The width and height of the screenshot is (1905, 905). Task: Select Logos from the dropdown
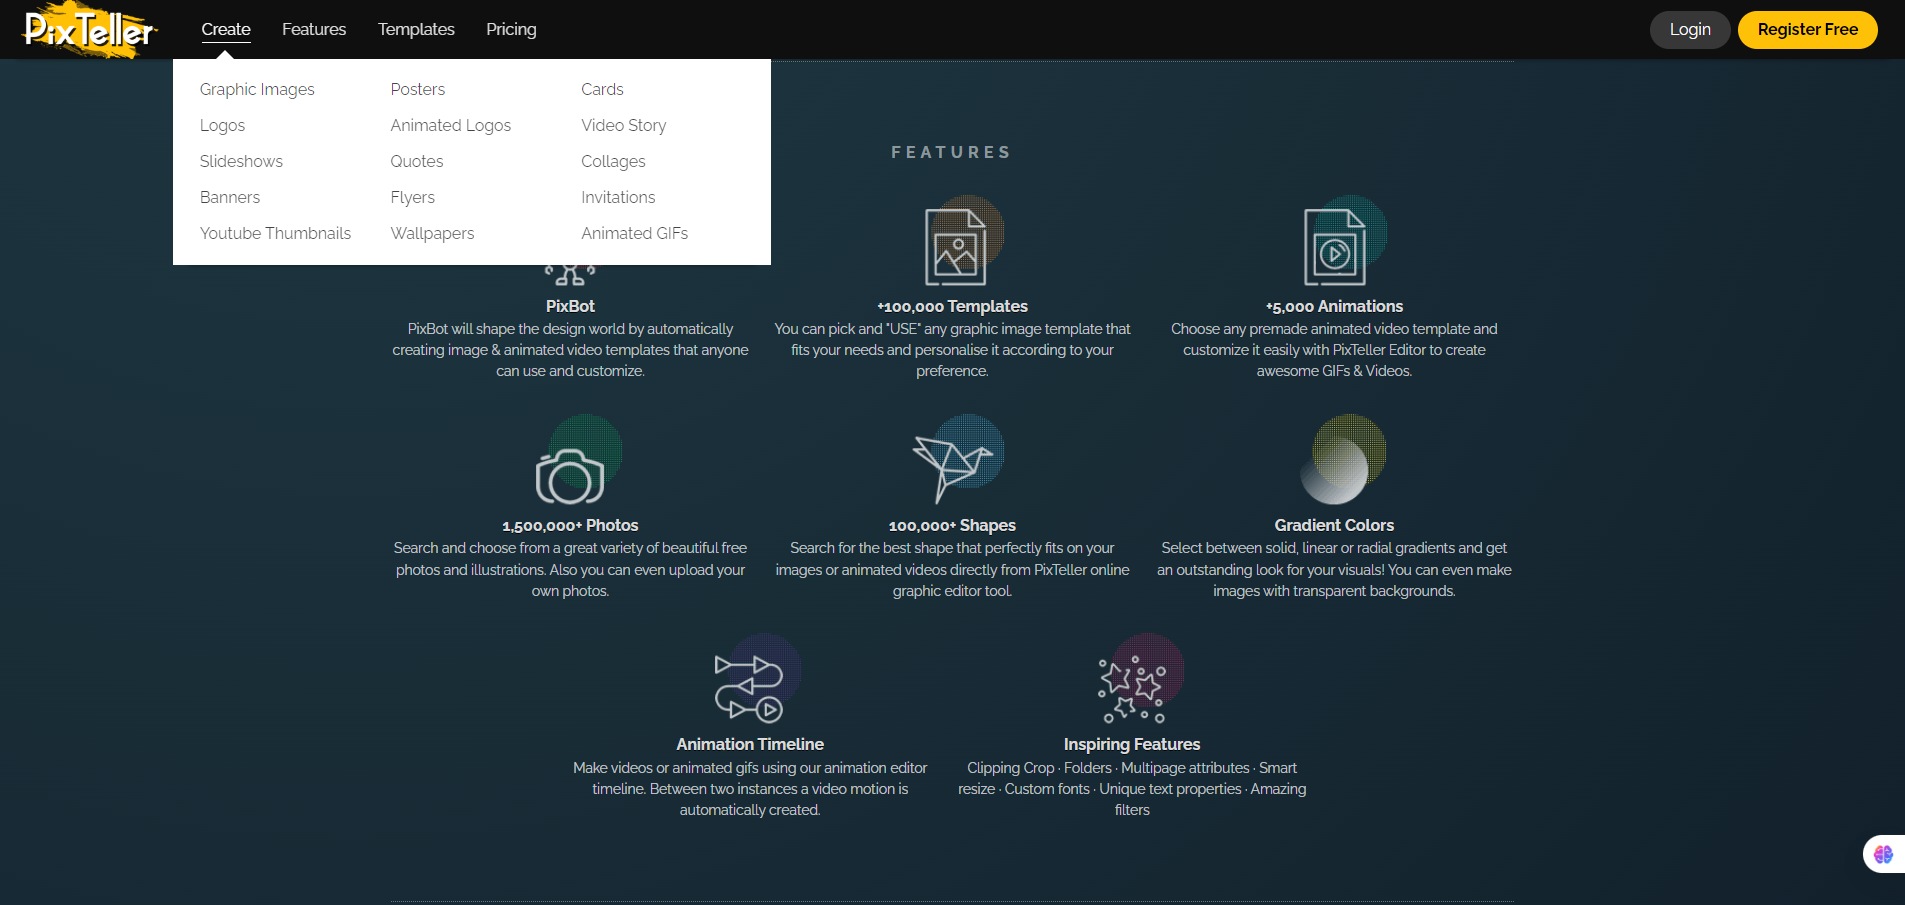(x=222, y=125)
